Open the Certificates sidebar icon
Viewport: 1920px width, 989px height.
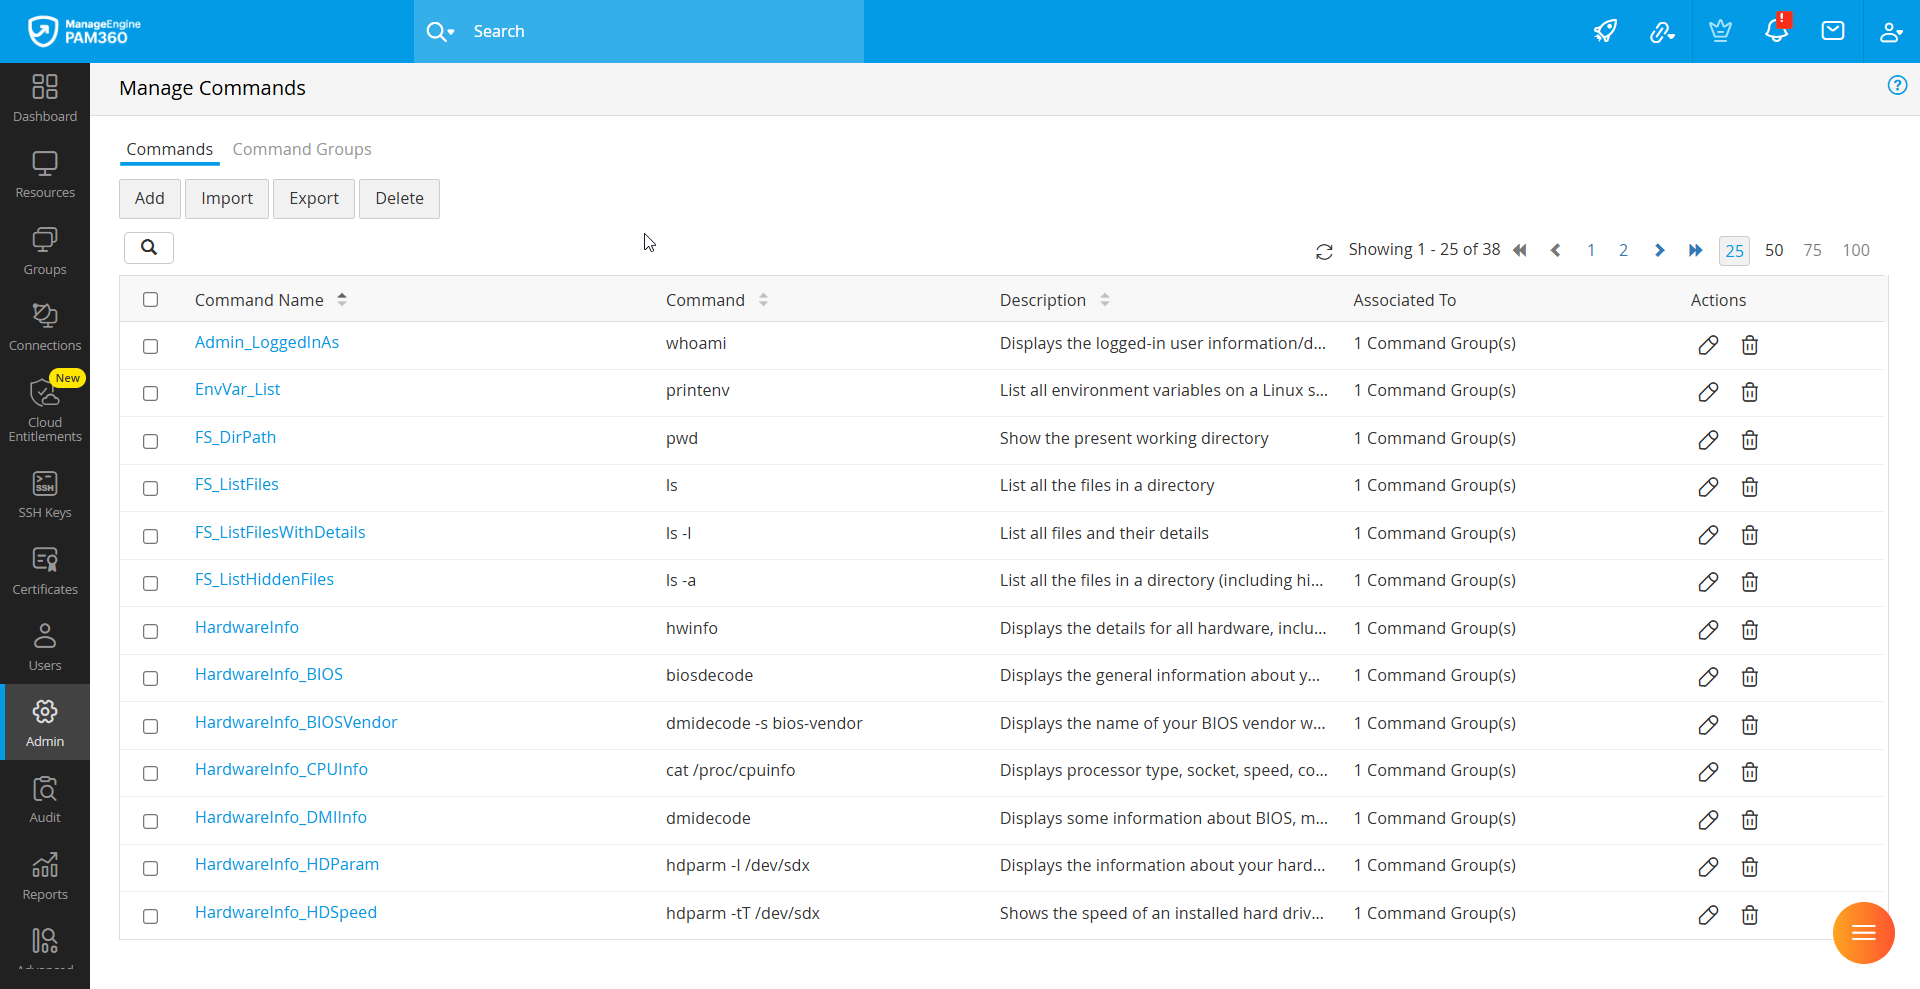click(45, 571)
